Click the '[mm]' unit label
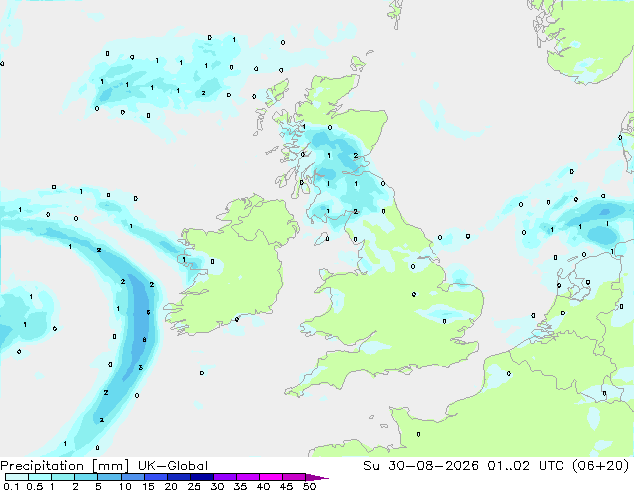 [x=111, y=466]
